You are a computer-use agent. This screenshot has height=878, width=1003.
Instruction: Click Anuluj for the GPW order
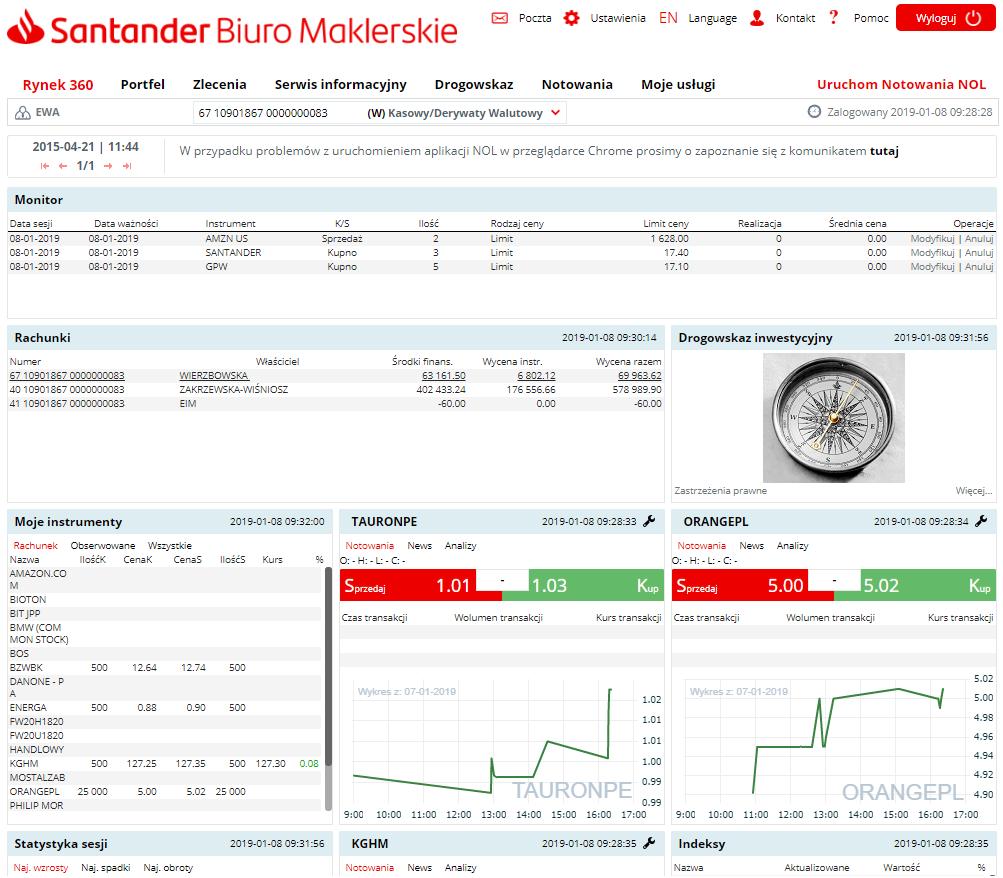[x=979, y=267]
